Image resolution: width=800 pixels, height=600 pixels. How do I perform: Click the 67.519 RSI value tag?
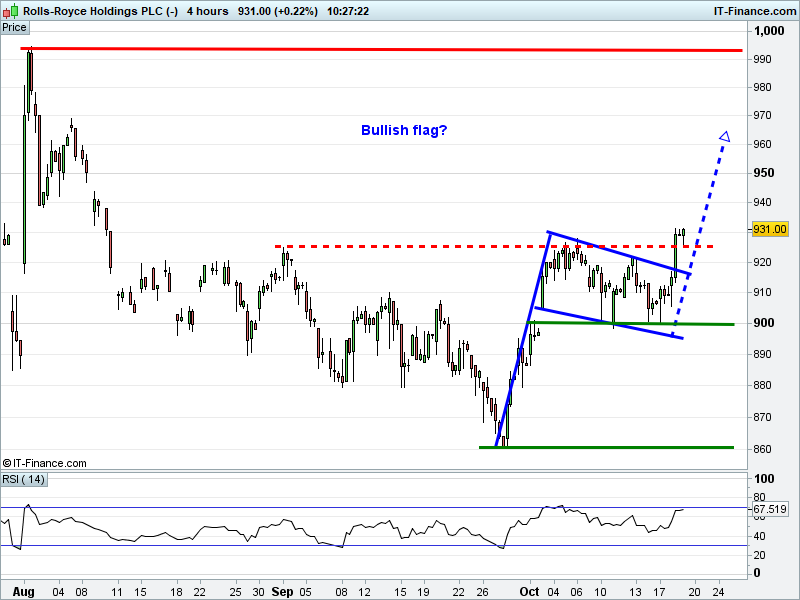point(769,509)
